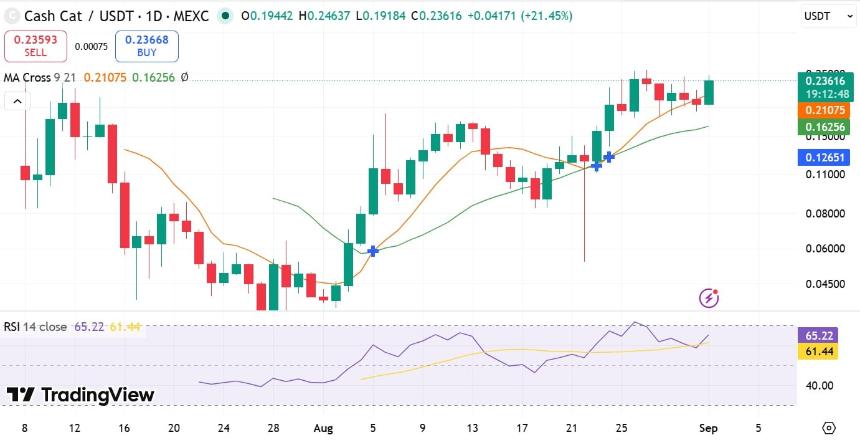860x440 pixels.
Task: Open chart settings gear icon
Action: coord(829,427)
